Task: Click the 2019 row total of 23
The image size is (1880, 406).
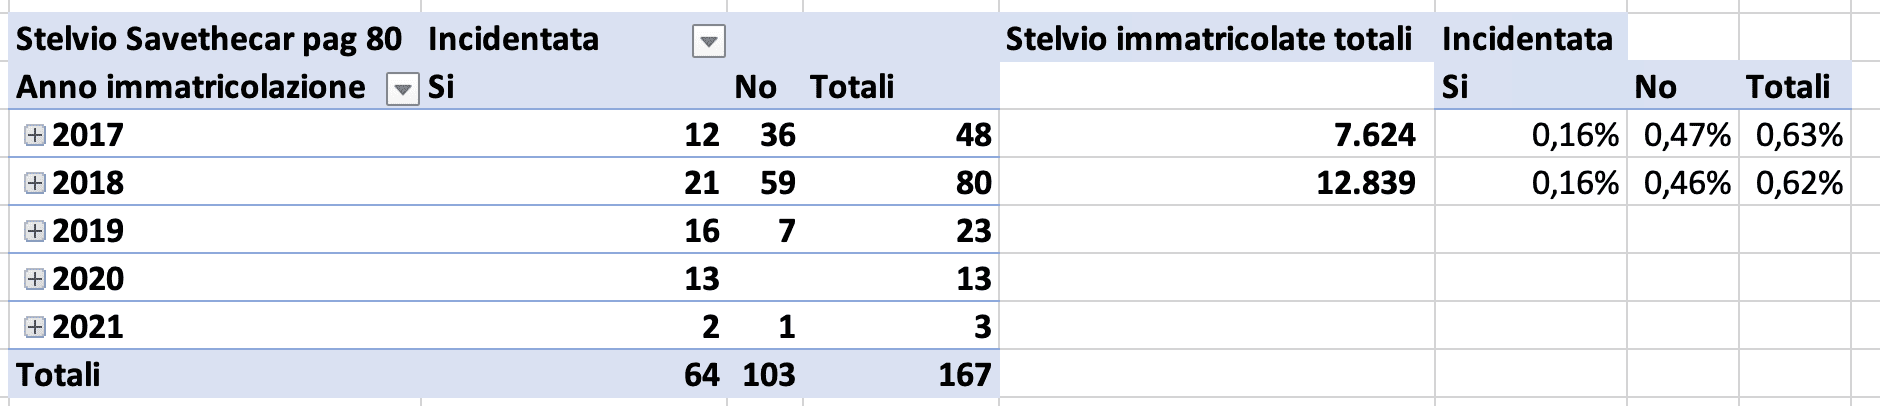Action: (972, 231)
